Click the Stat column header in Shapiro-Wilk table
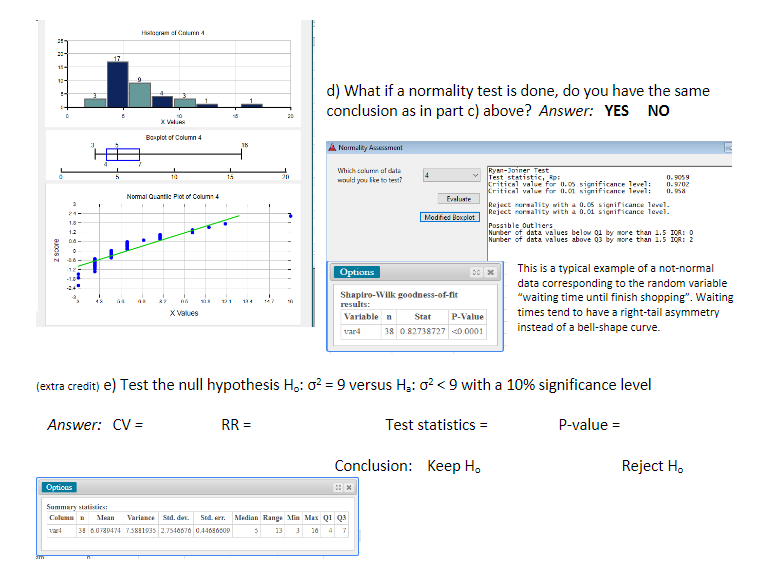This screenshot has height=576, width=773. [x=422, y=317]
